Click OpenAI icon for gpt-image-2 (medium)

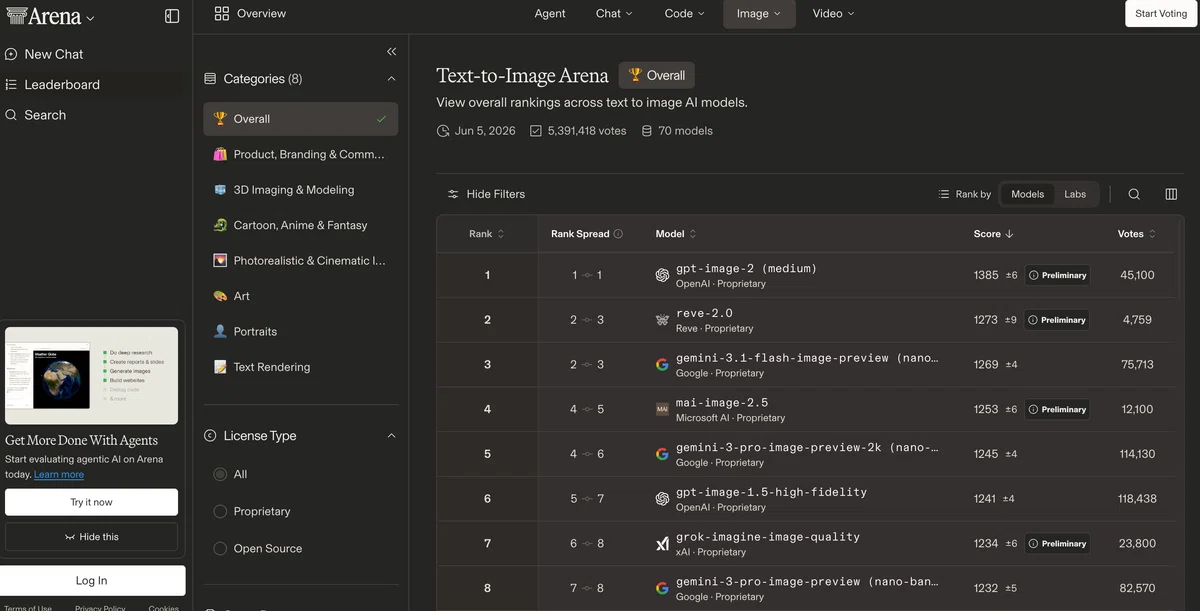tap(662, 275)
